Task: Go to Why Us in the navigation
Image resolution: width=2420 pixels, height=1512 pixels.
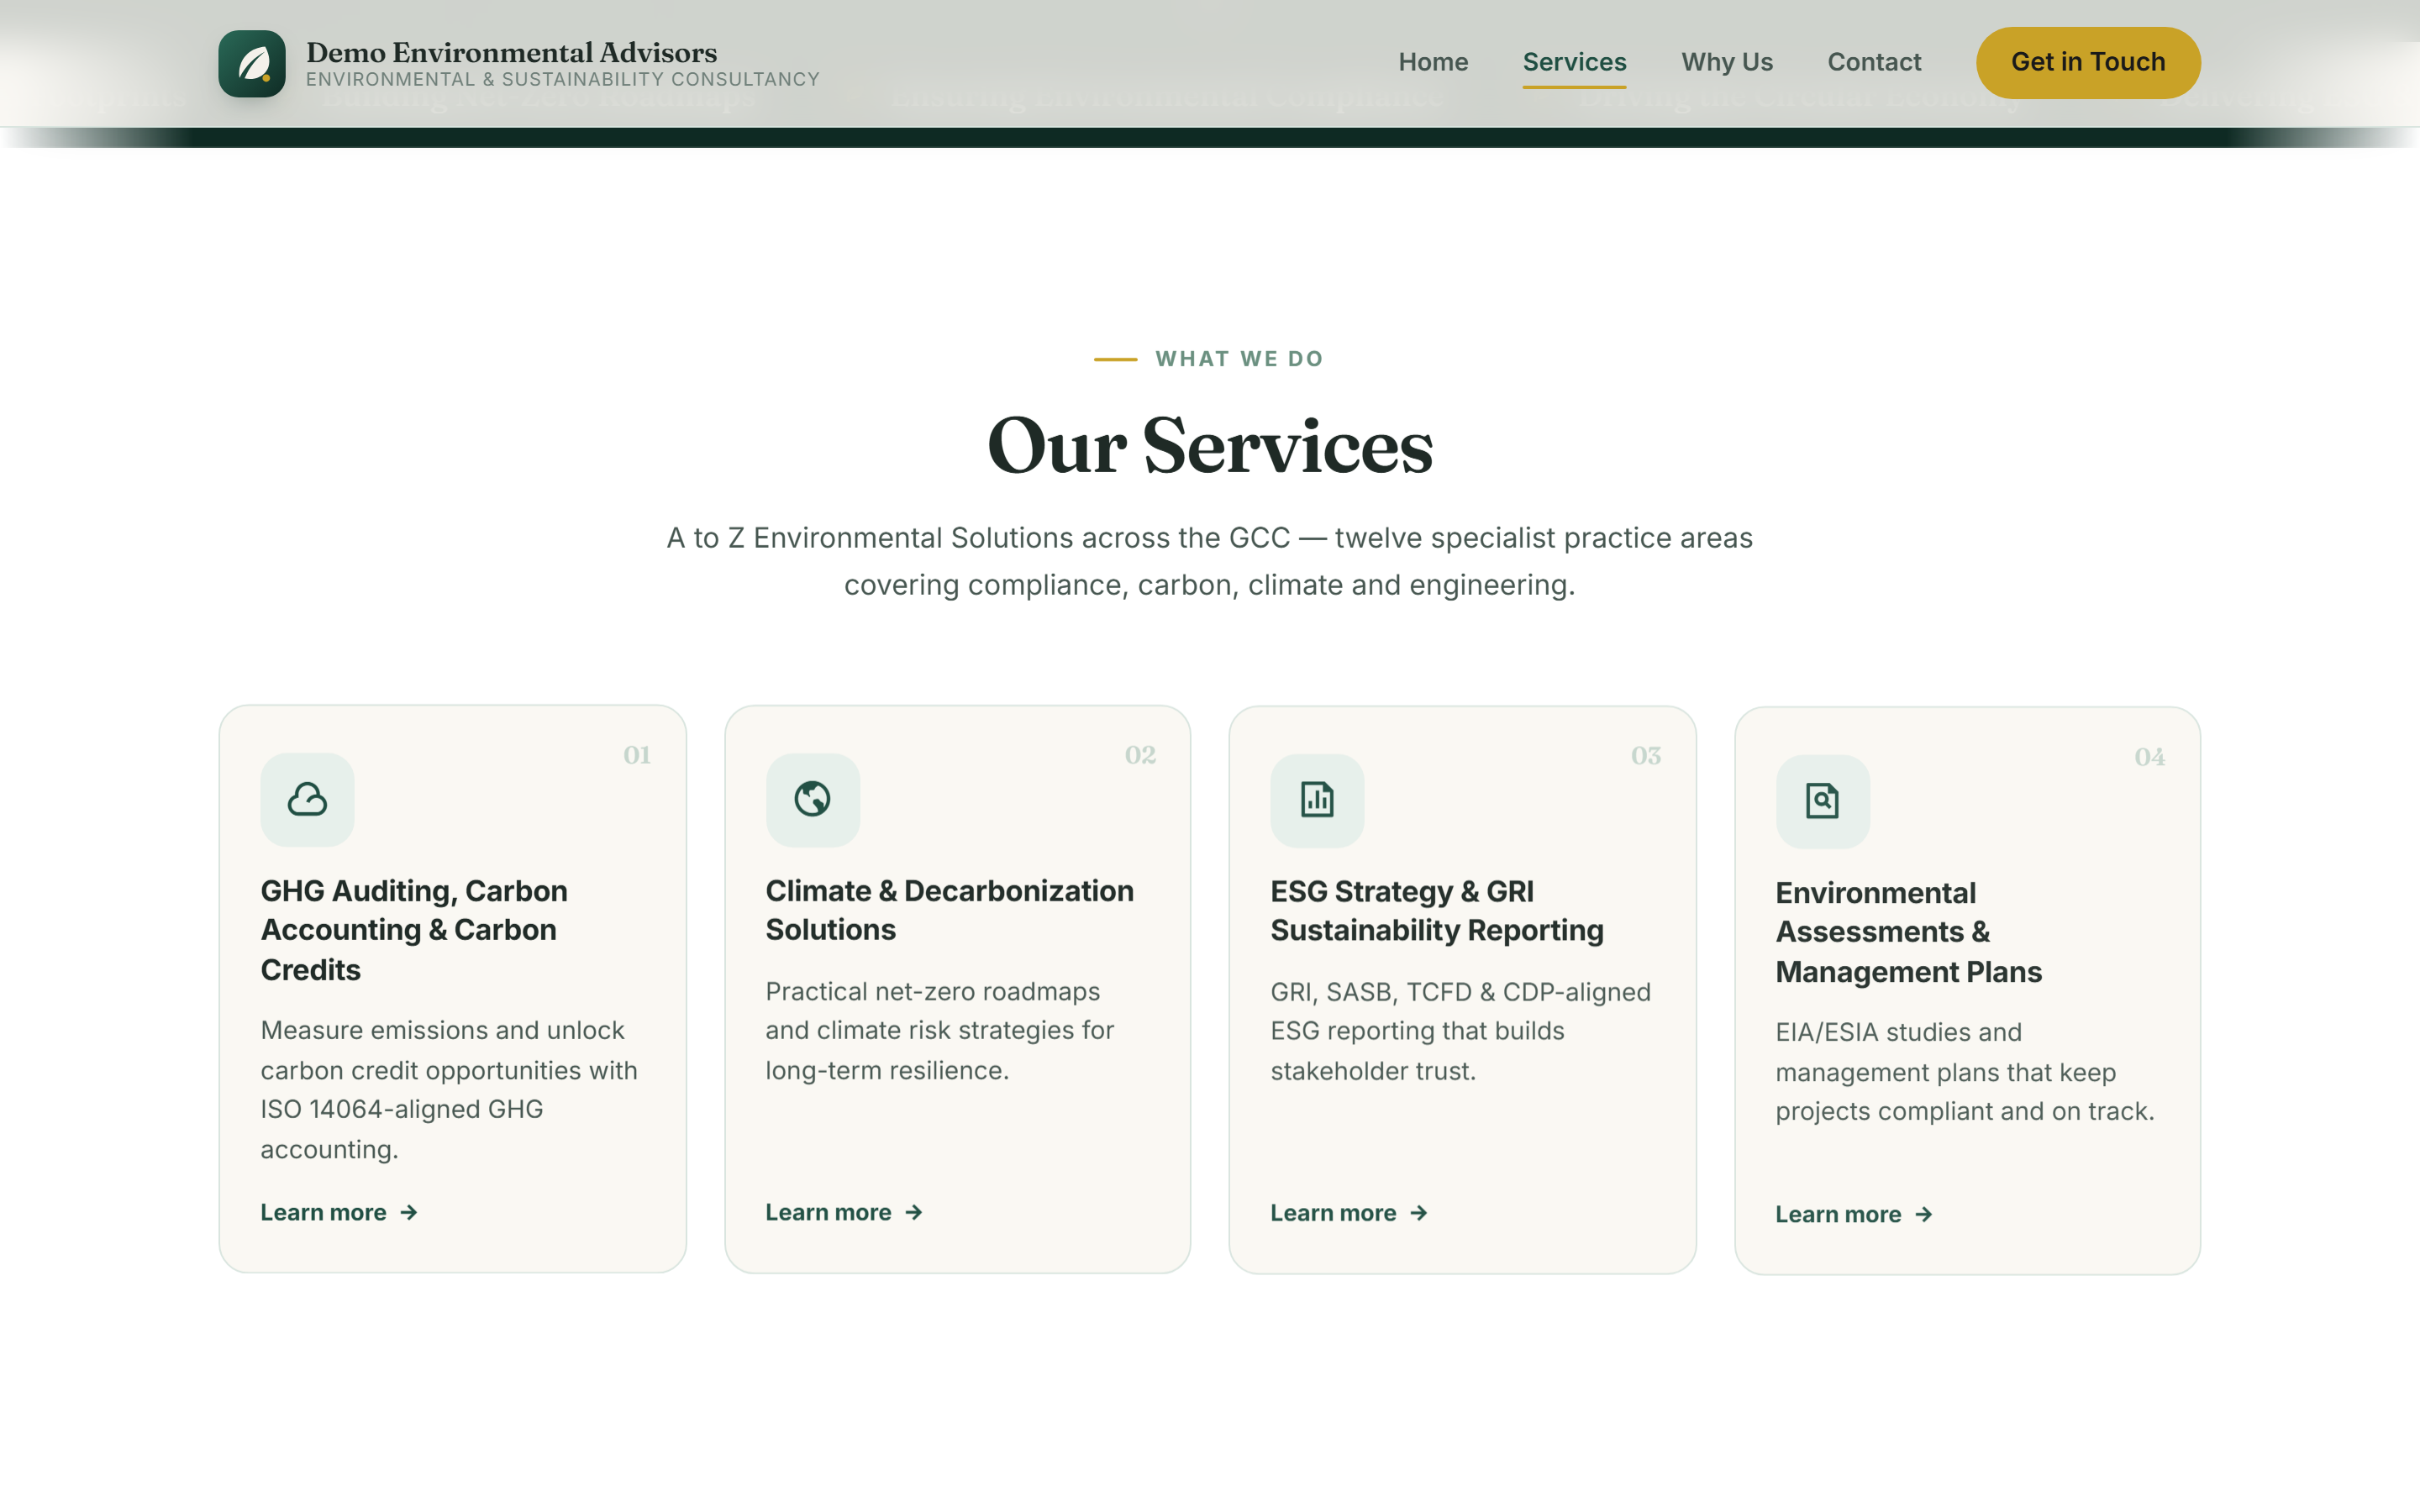Action: point(1727,62)
